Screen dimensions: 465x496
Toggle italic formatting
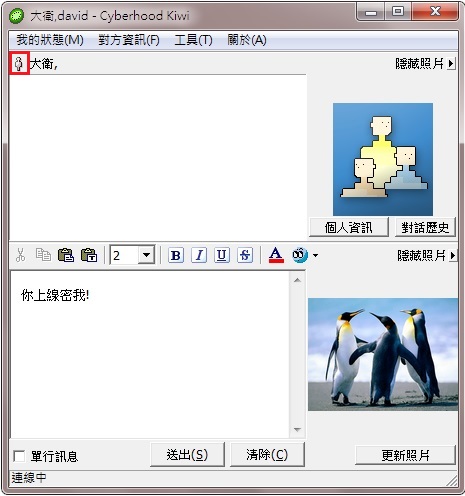[199, 255]
